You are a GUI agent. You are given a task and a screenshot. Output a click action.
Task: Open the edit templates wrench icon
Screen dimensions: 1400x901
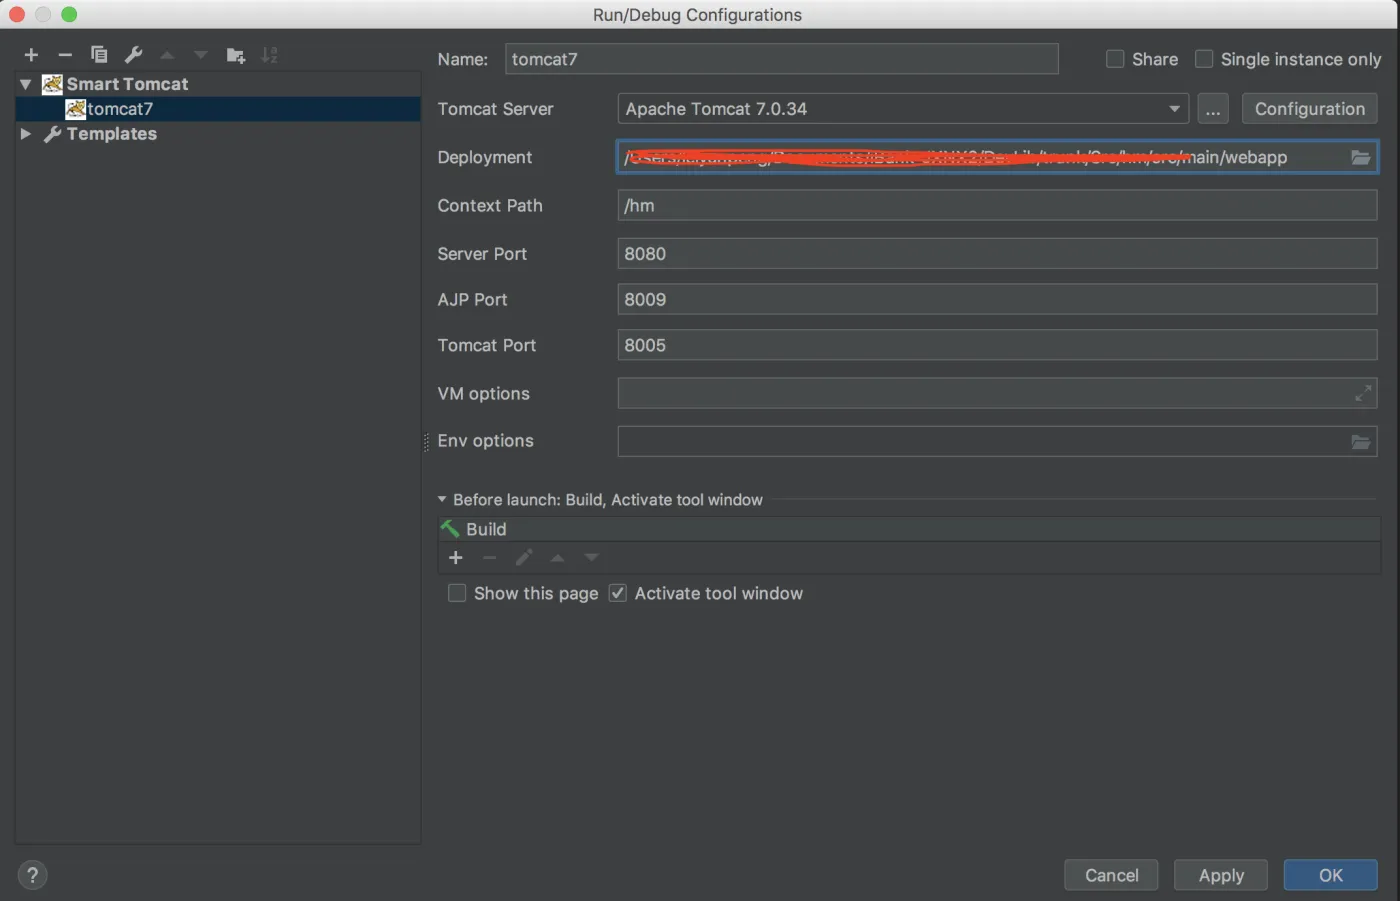[x=133, y=55]
